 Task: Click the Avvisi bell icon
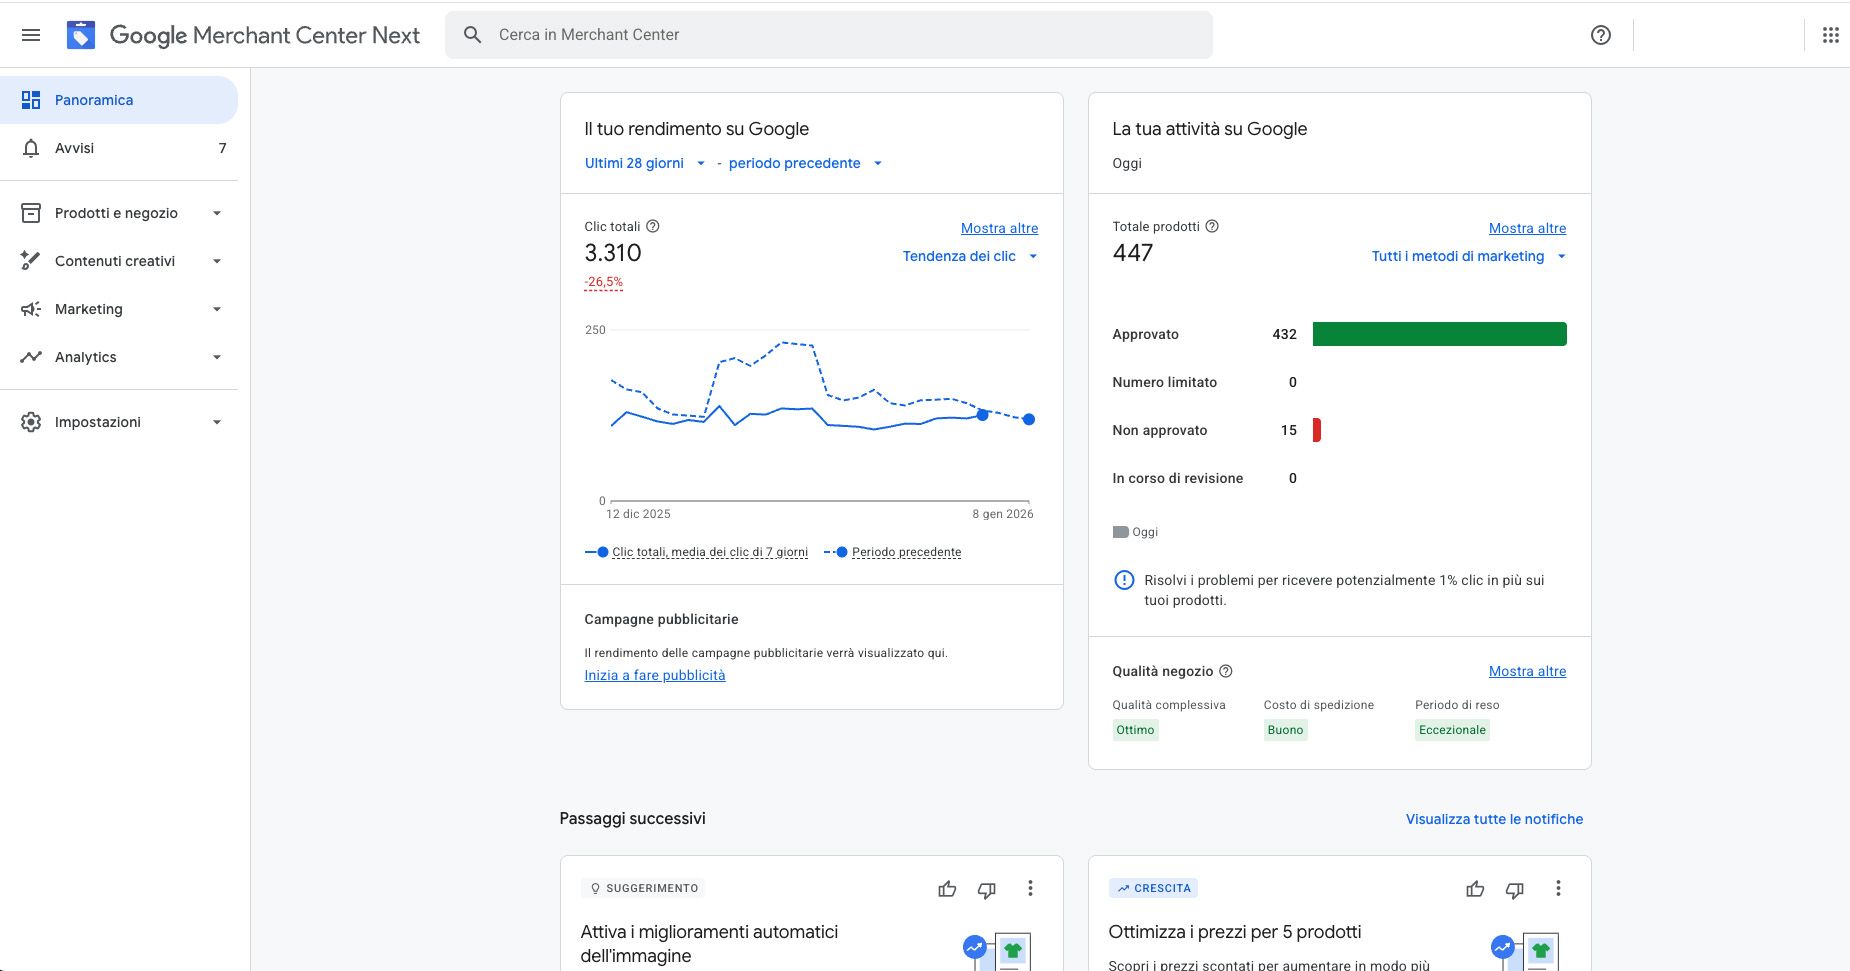[31, 148]
